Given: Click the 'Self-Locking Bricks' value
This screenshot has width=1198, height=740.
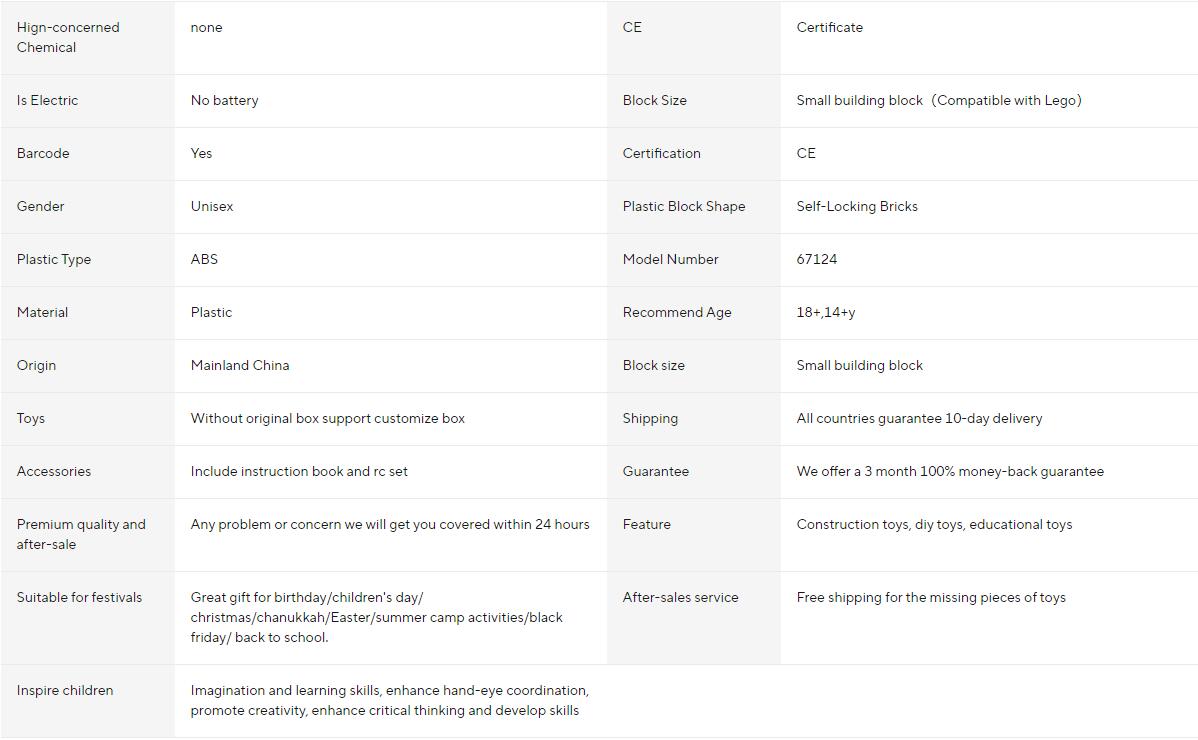Looking at the screenshot, I should 856,206.
